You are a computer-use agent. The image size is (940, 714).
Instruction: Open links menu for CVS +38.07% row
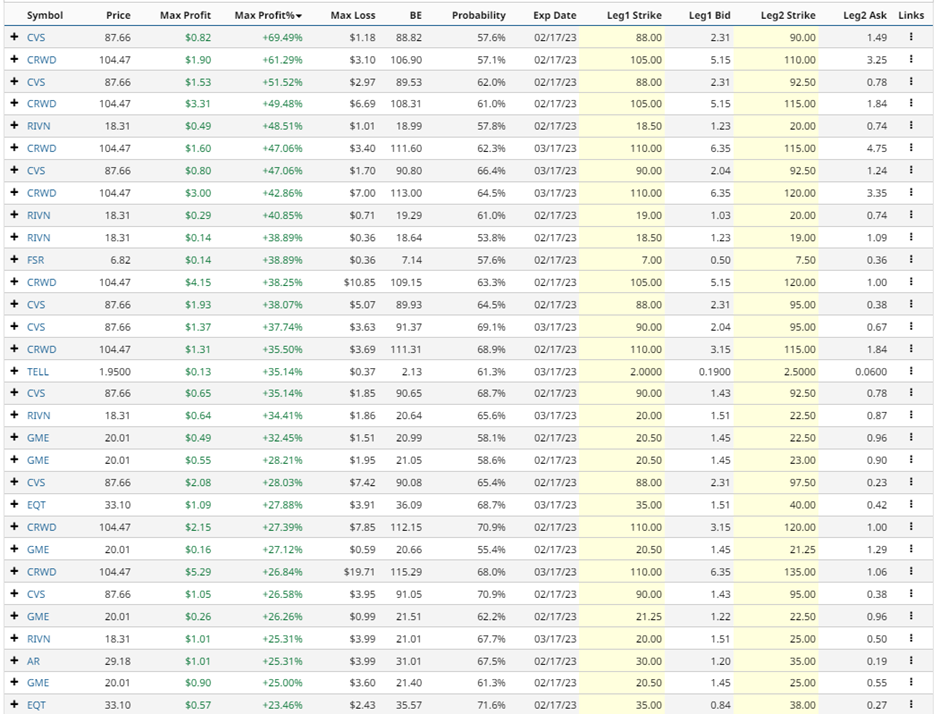(x=911, y=305)
